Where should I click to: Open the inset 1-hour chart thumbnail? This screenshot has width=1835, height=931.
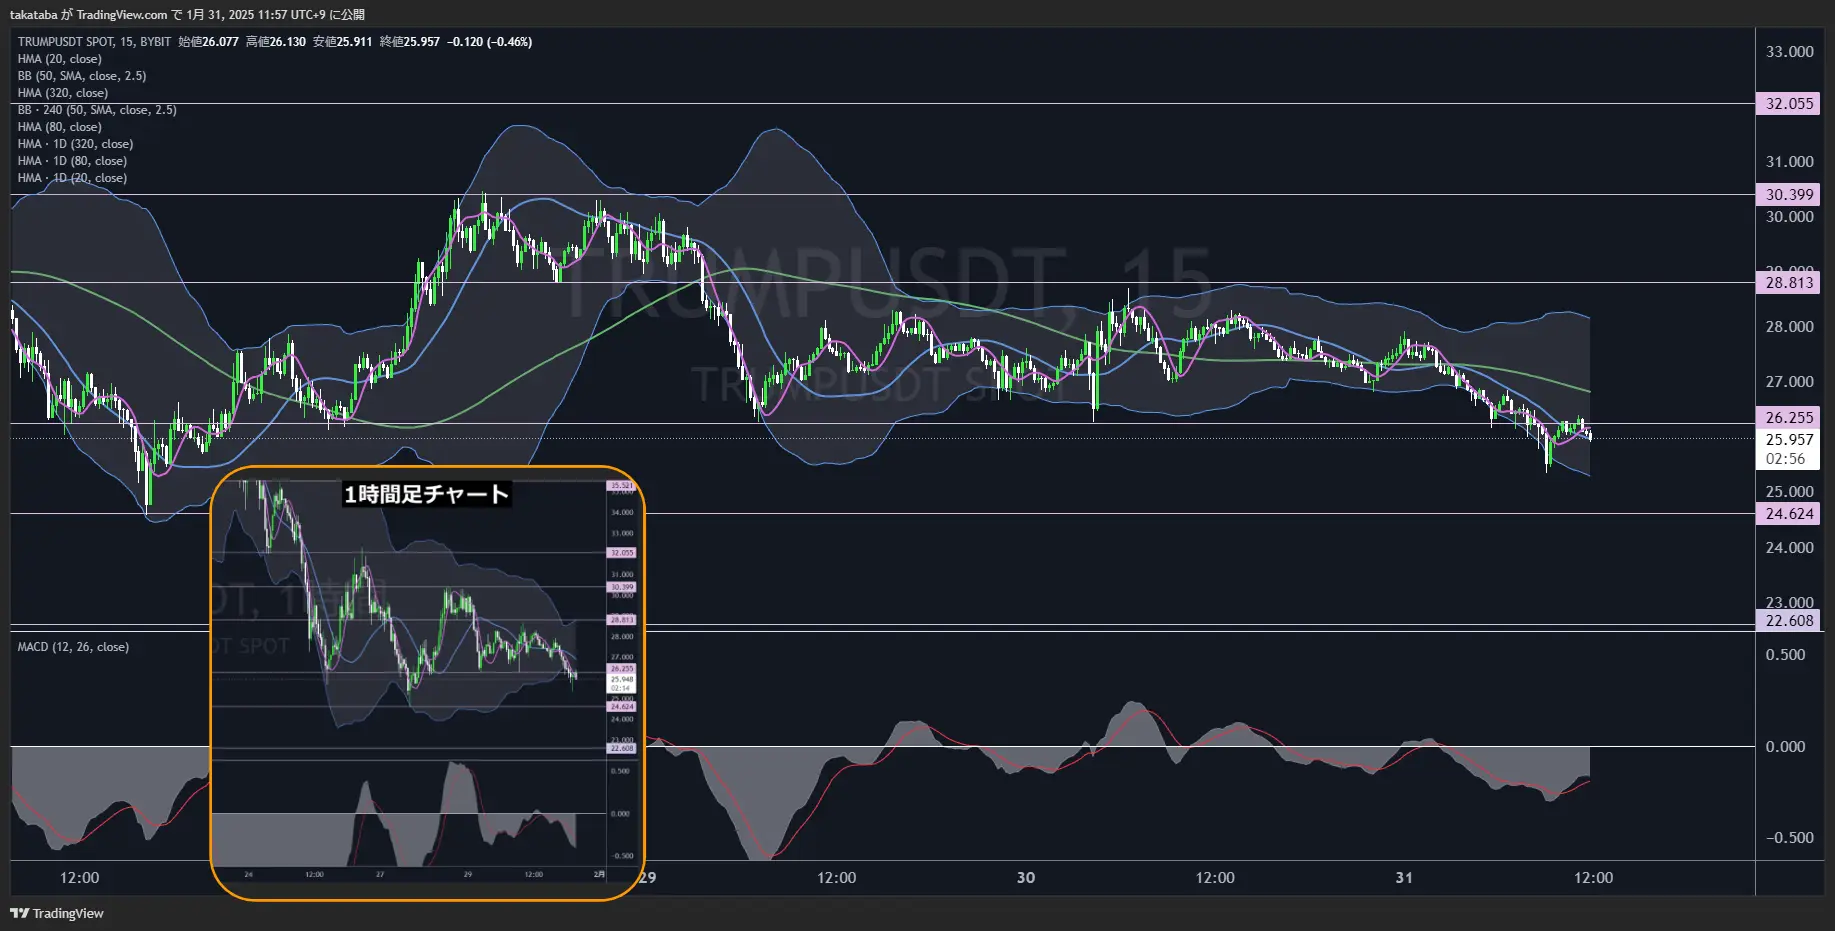428,683
